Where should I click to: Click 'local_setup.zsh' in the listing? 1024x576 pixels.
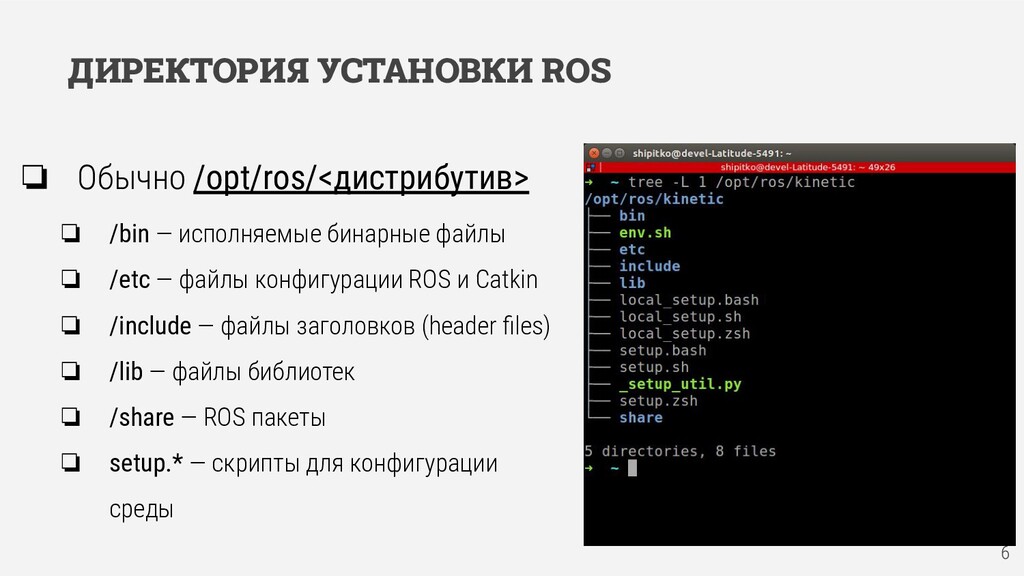coord(684,334)
